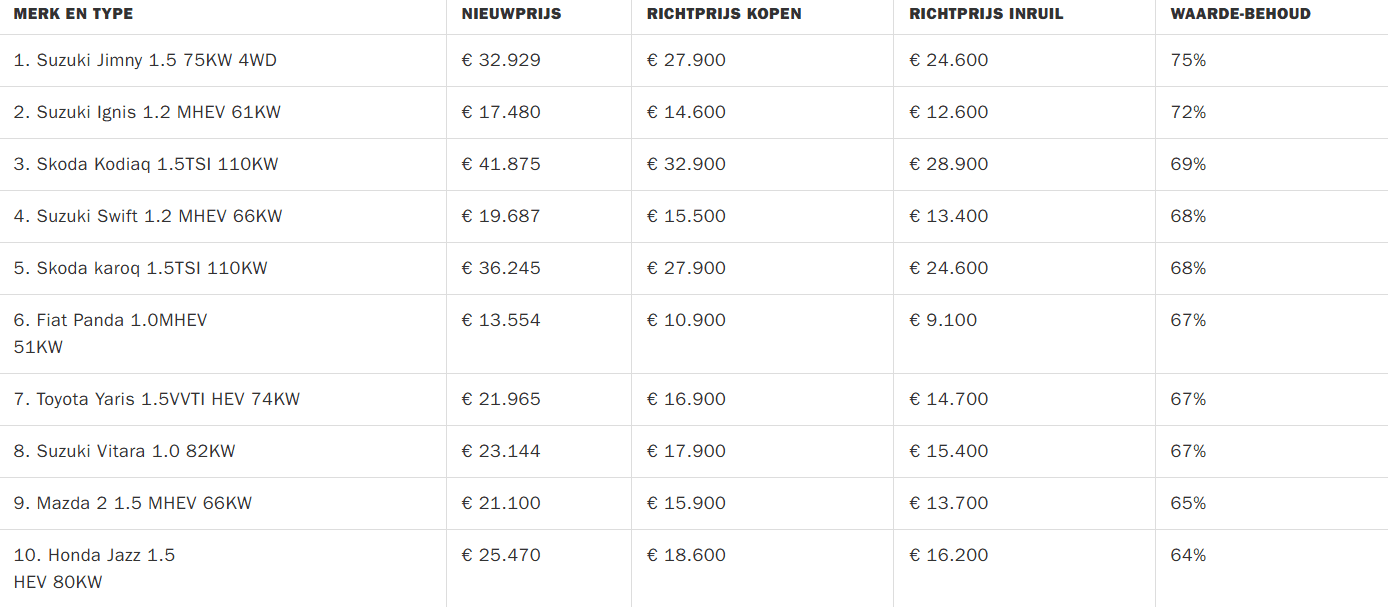Click the MERK EN TYPE column header
Viewport: 1388px width, 607px height.
pos(73,14)
